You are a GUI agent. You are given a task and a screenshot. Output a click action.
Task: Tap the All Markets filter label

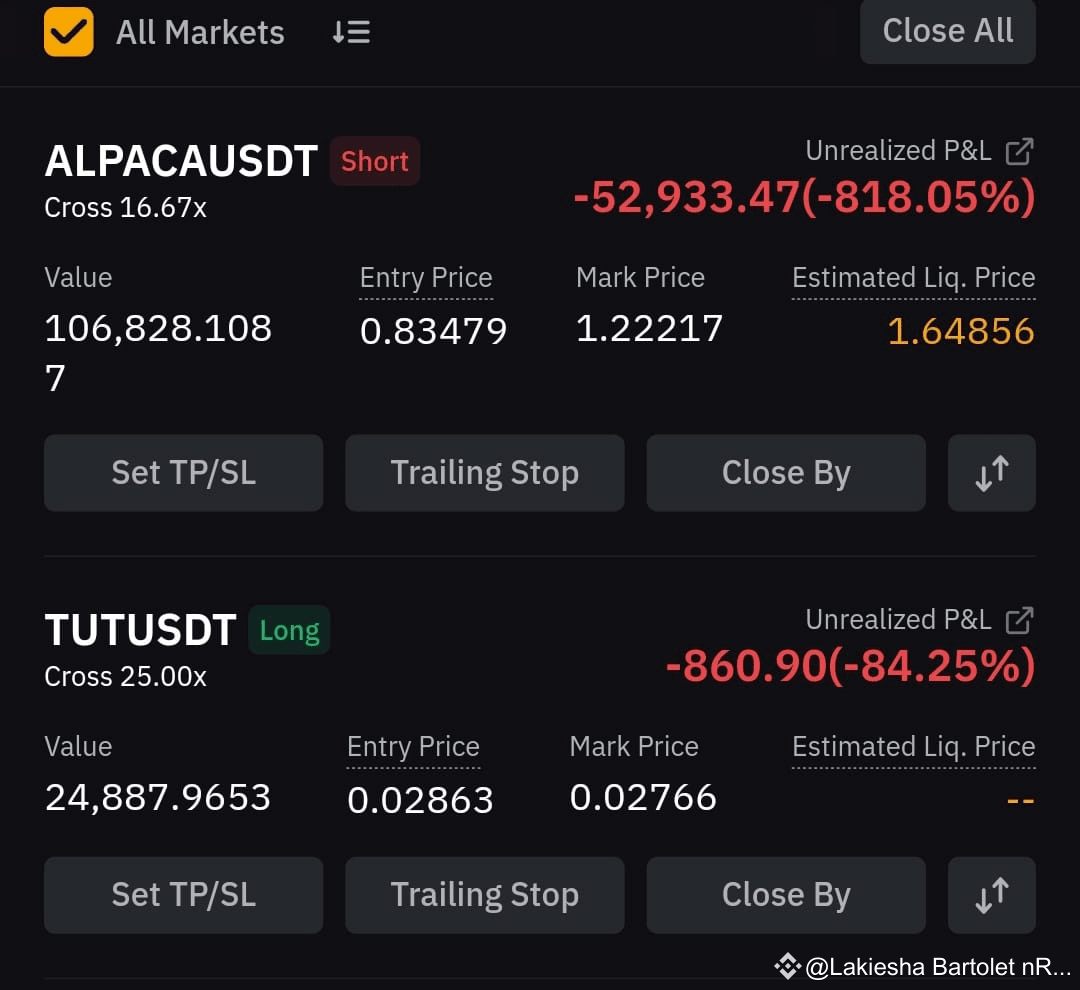pyautogui.click(x=200, y=32)
